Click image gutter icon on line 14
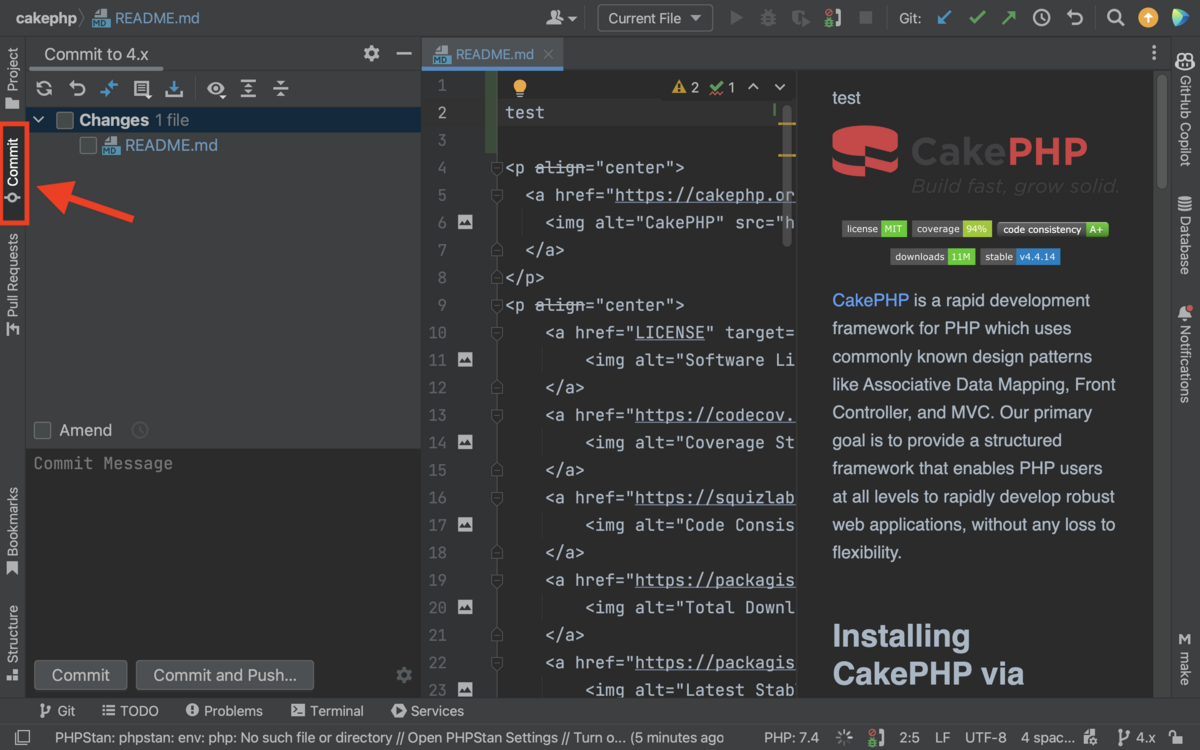 tap(465, 441)
